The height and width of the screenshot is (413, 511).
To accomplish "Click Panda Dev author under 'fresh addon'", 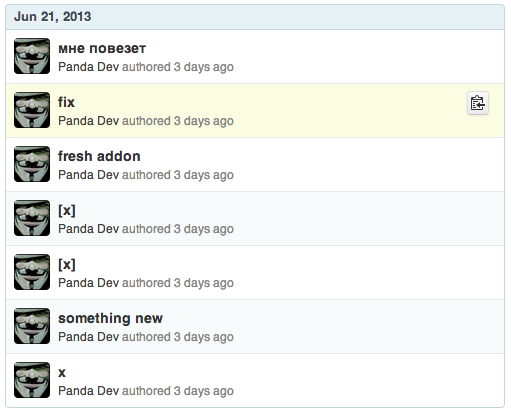I will click(89, 175).
